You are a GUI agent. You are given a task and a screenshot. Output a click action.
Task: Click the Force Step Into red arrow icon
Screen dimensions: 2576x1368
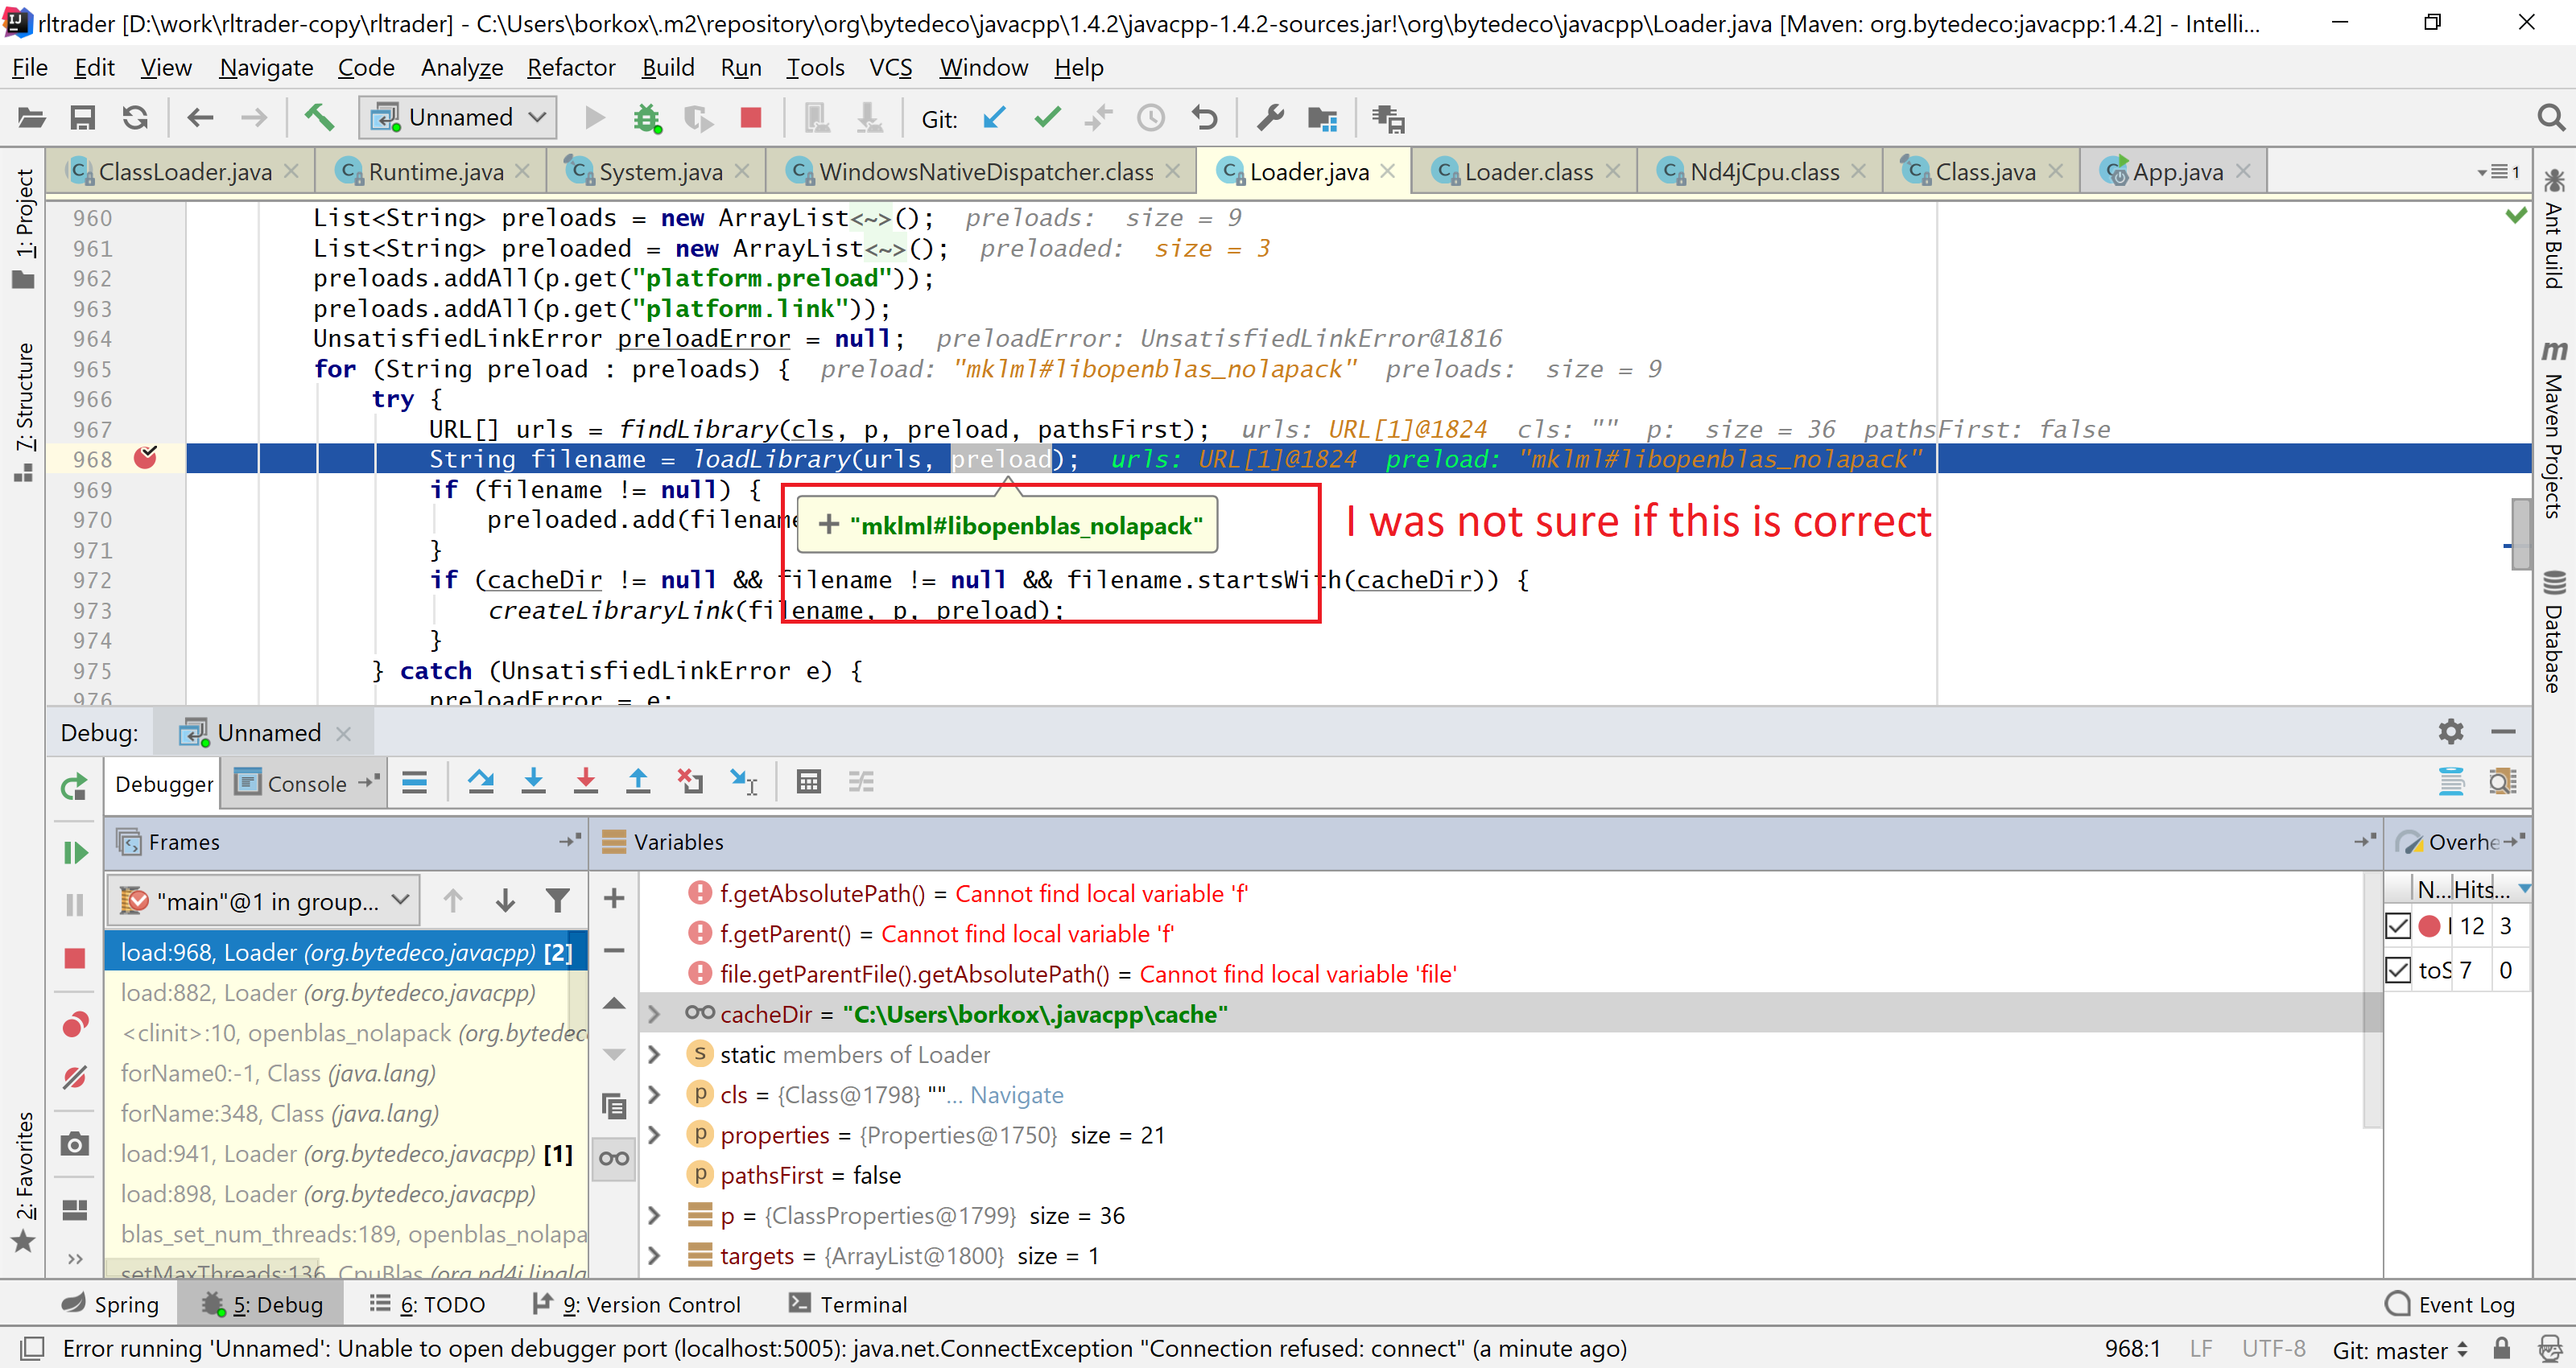(586, 783)
